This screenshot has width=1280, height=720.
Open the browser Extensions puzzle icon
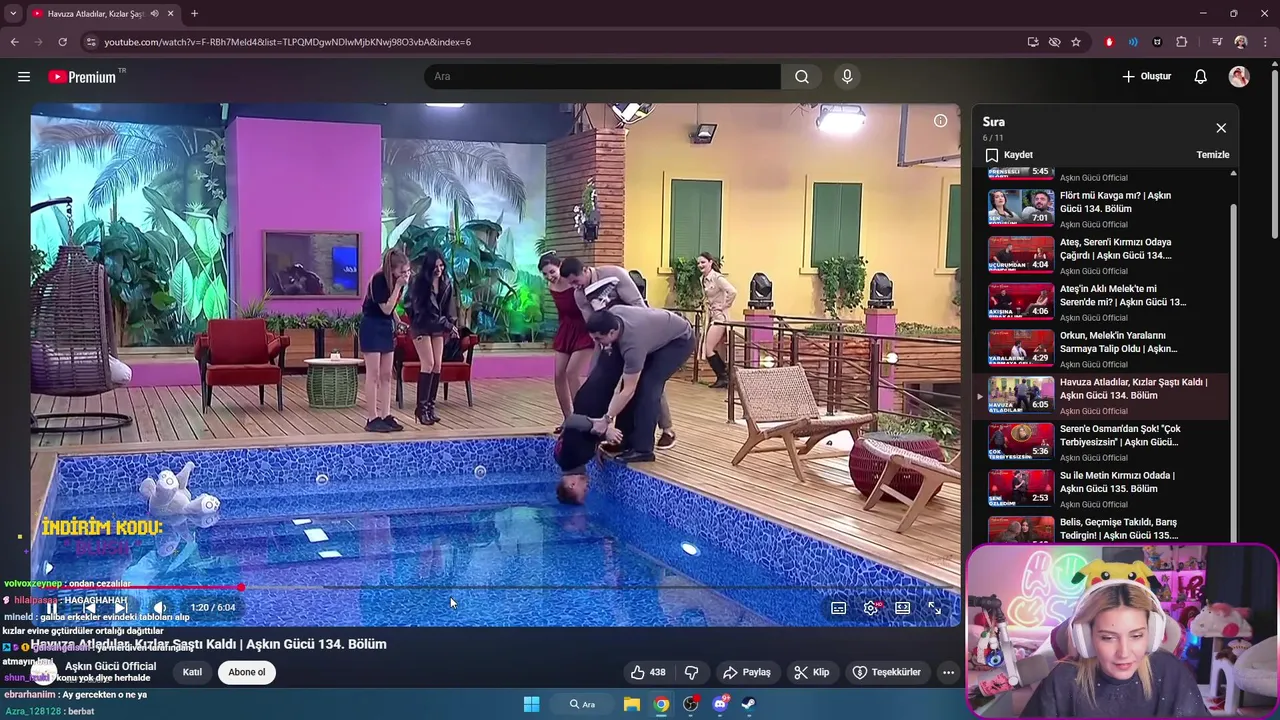pyautogui.click(x=1182, y=42)
